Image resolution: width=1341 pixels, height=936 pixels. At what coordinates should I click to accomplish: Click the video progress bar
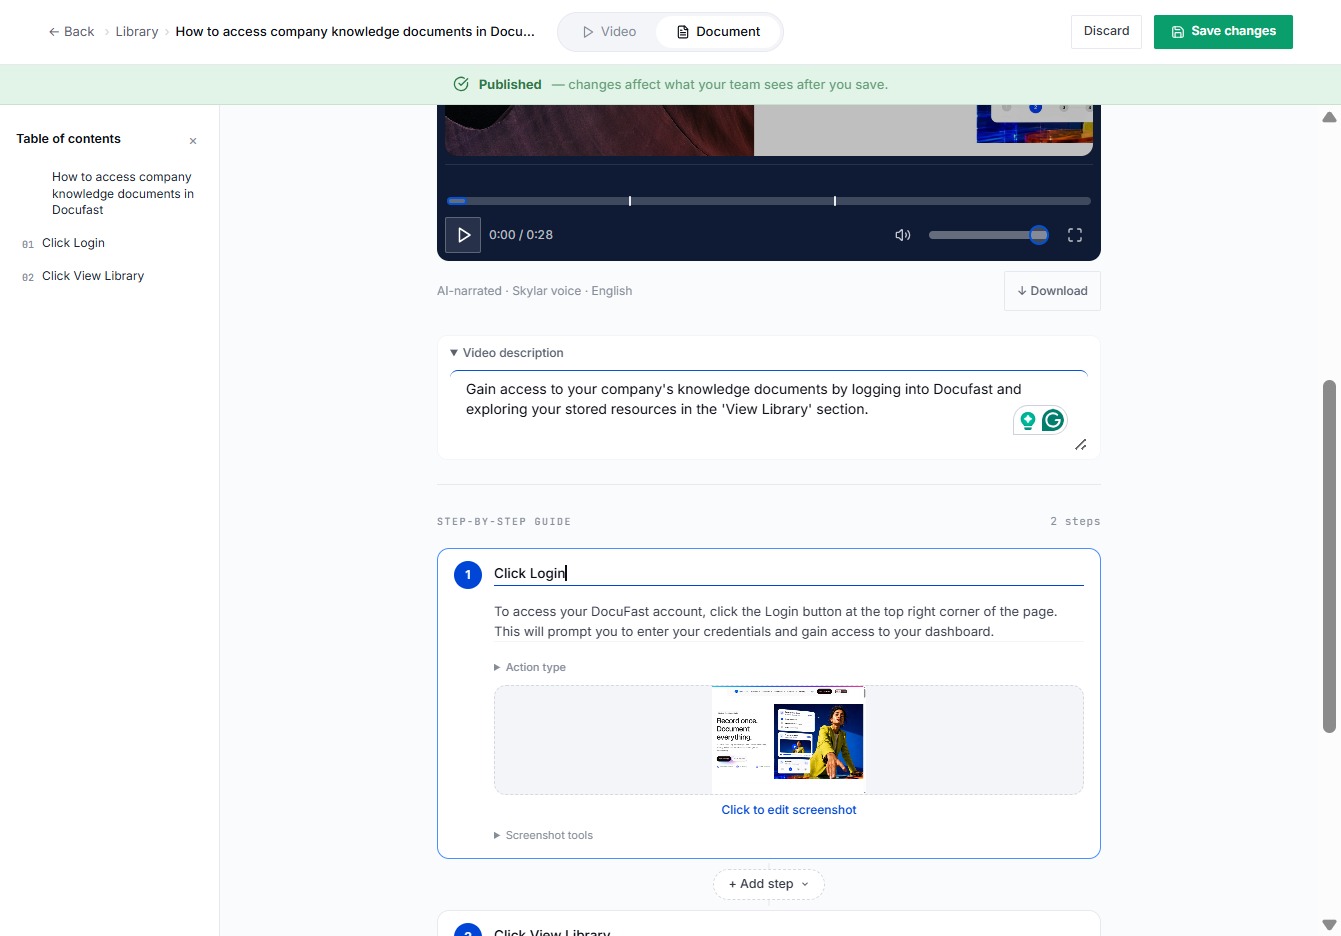point(769,201)
